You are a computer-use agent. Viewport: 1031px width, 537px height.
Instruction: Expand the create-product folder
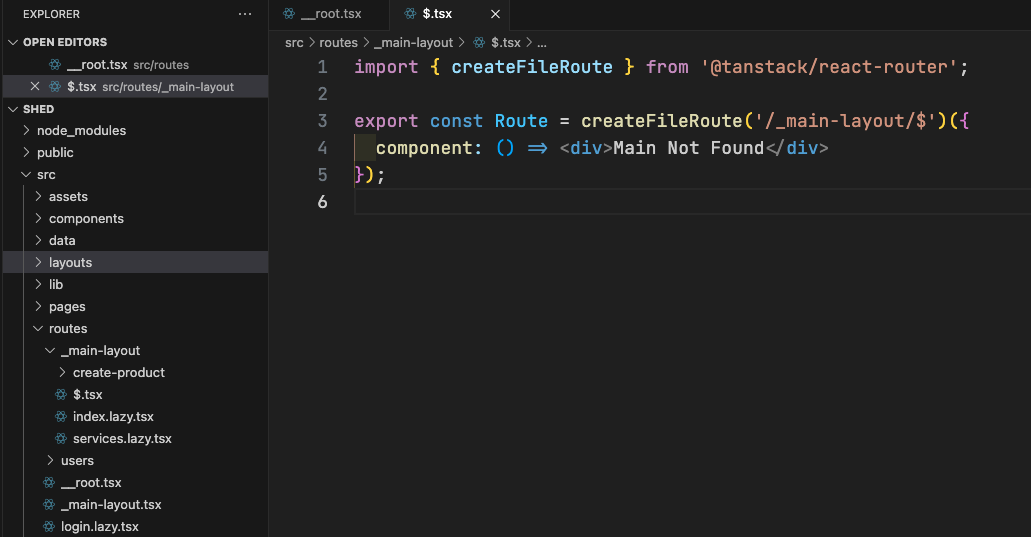click(62, 372)
